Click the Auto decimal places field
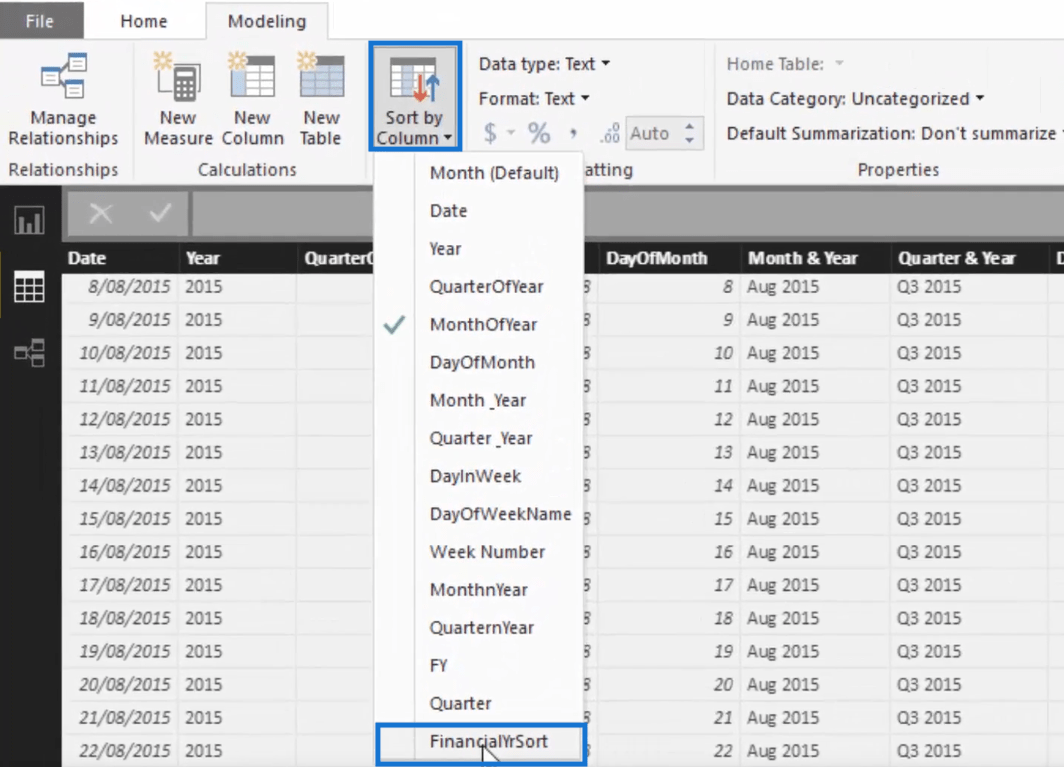Viewport: 1064px width, 767px height. pos(653,133)
